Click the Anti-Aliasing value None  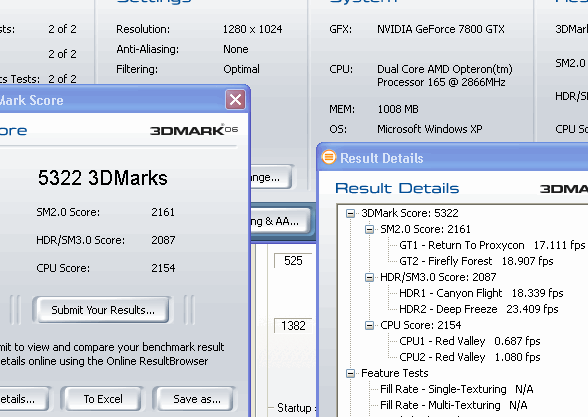[236, 49]
